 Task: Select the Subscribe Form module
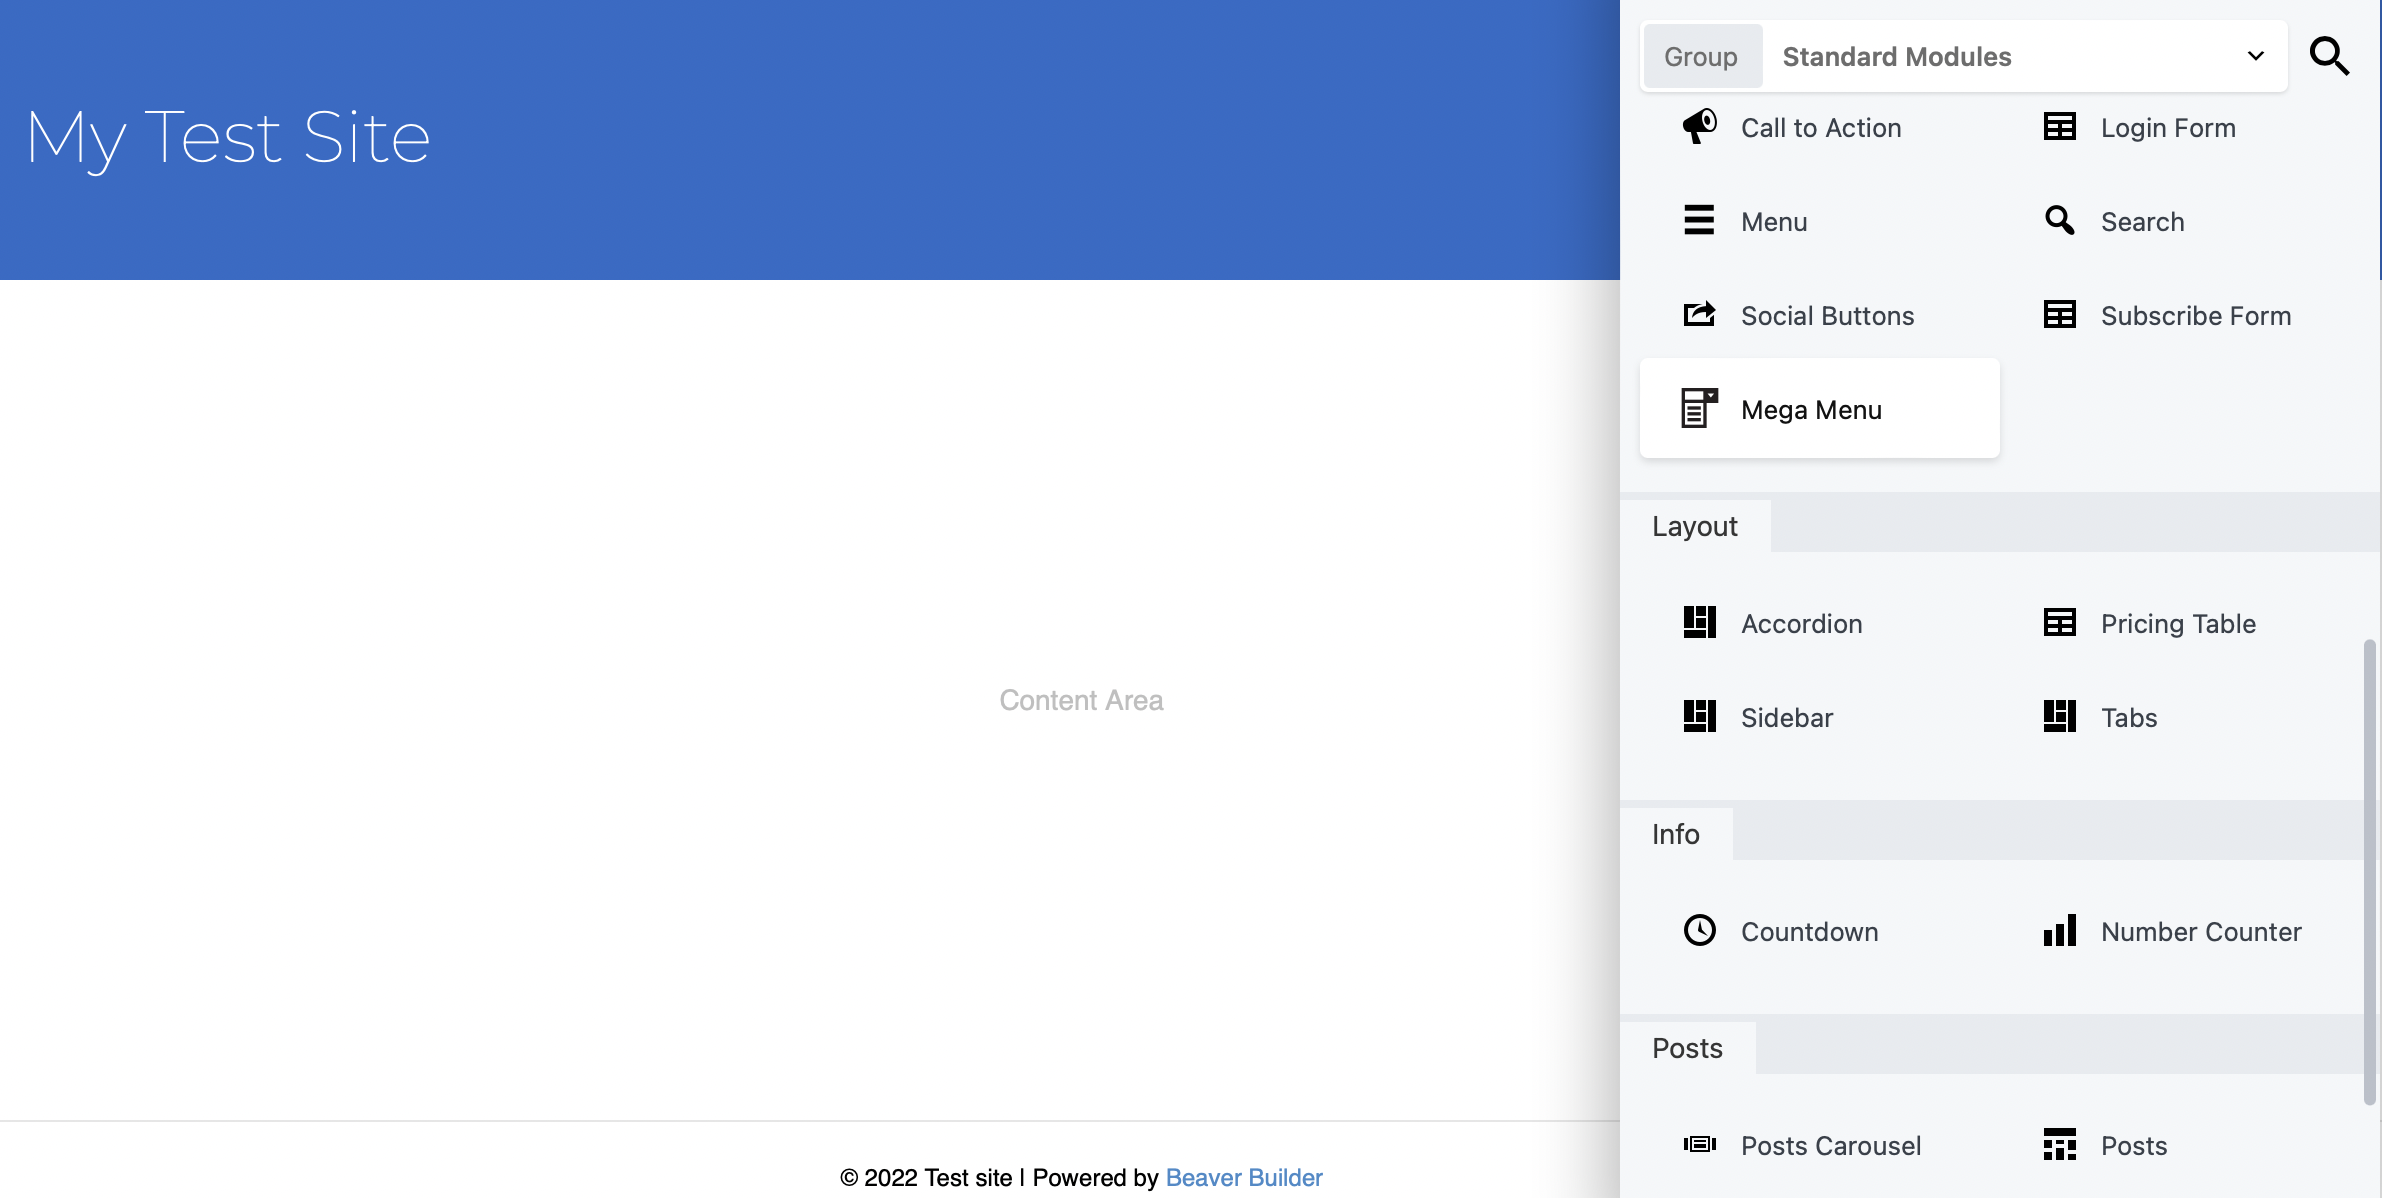2195,316
